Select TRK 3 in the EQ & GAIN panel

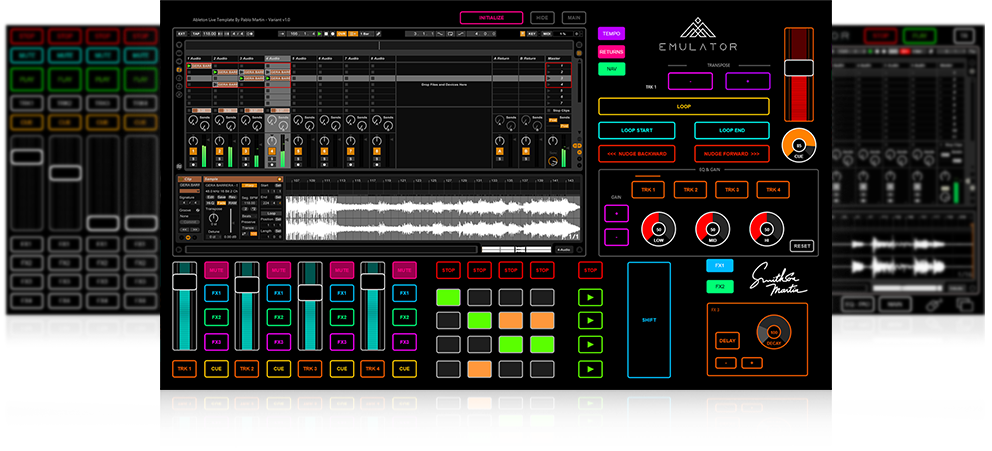tap(732, 190)
